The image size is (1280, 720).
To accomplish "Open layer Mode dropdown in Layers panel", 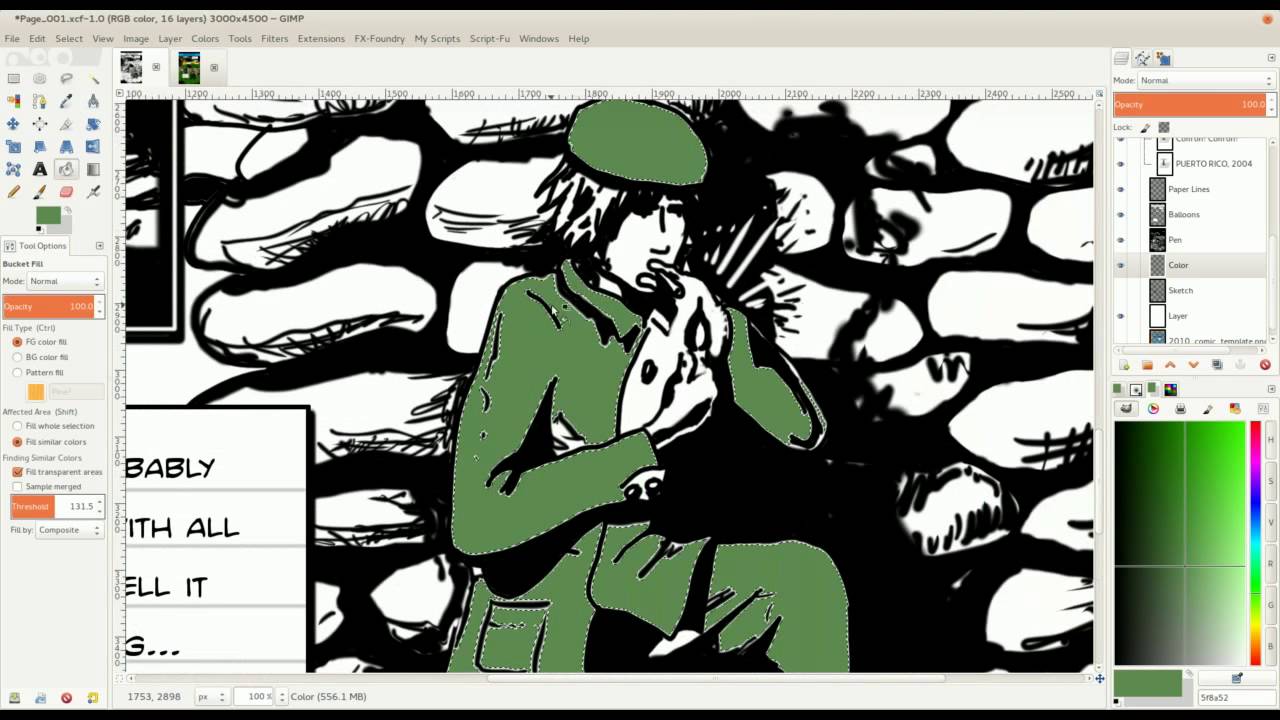I will point(1206,80).
